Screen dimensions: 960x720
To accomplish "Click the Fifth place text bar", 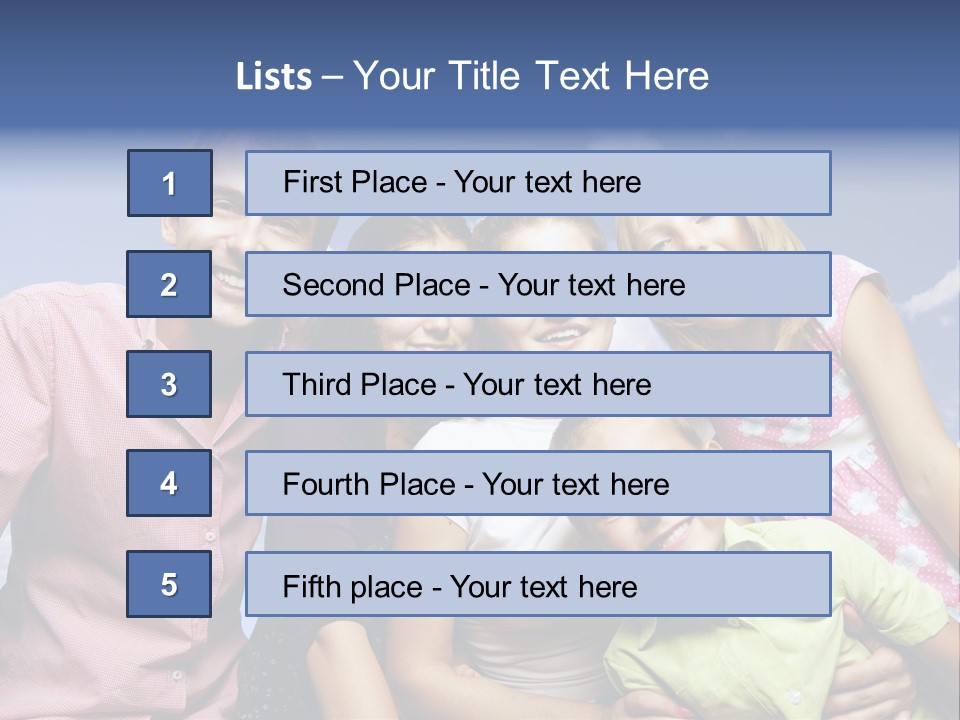I will (538, 584).
